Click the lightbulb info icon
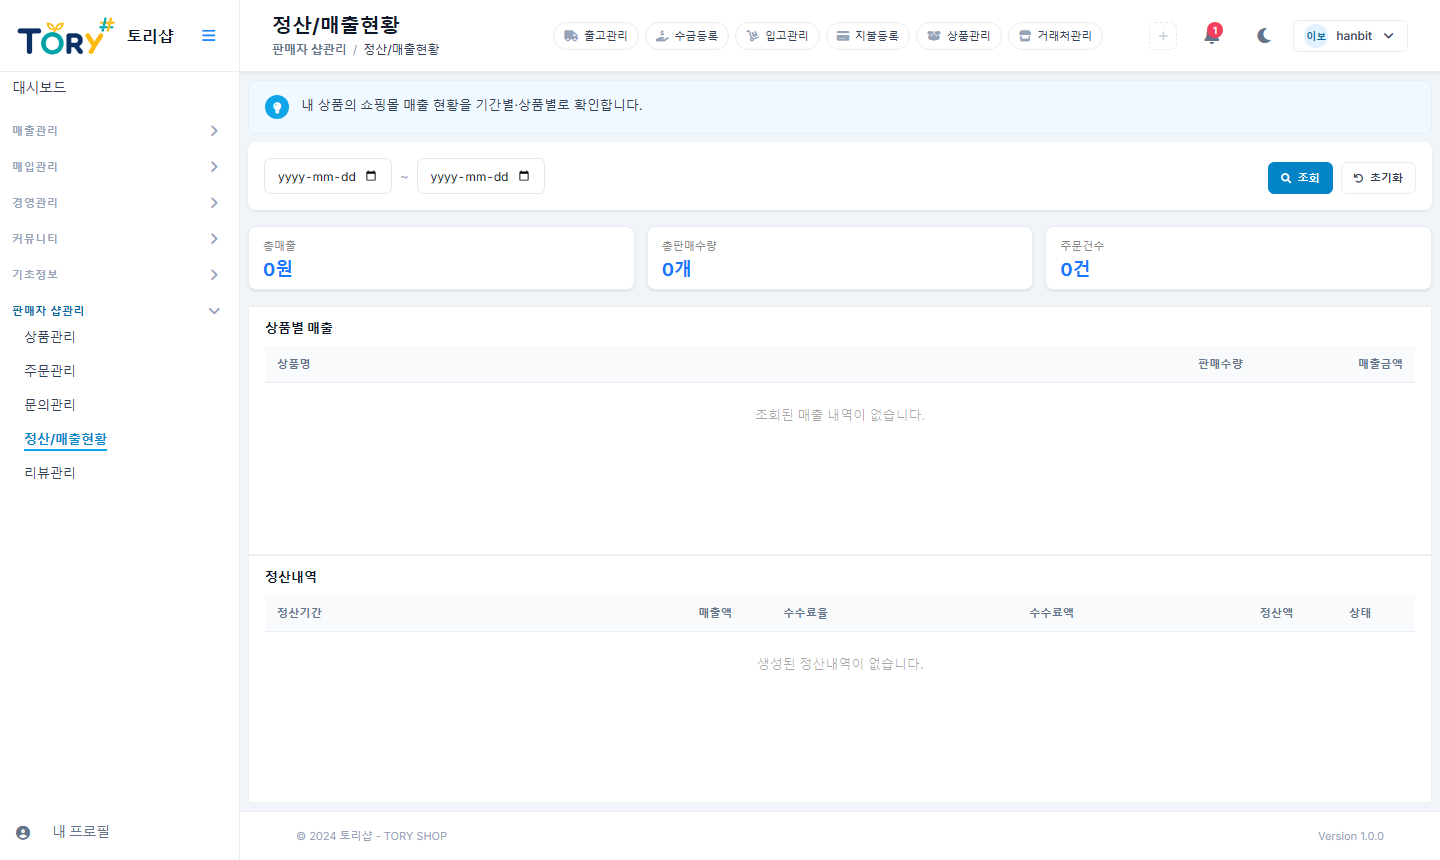This screenshot has height=860, width=1440. click(277, 107)
